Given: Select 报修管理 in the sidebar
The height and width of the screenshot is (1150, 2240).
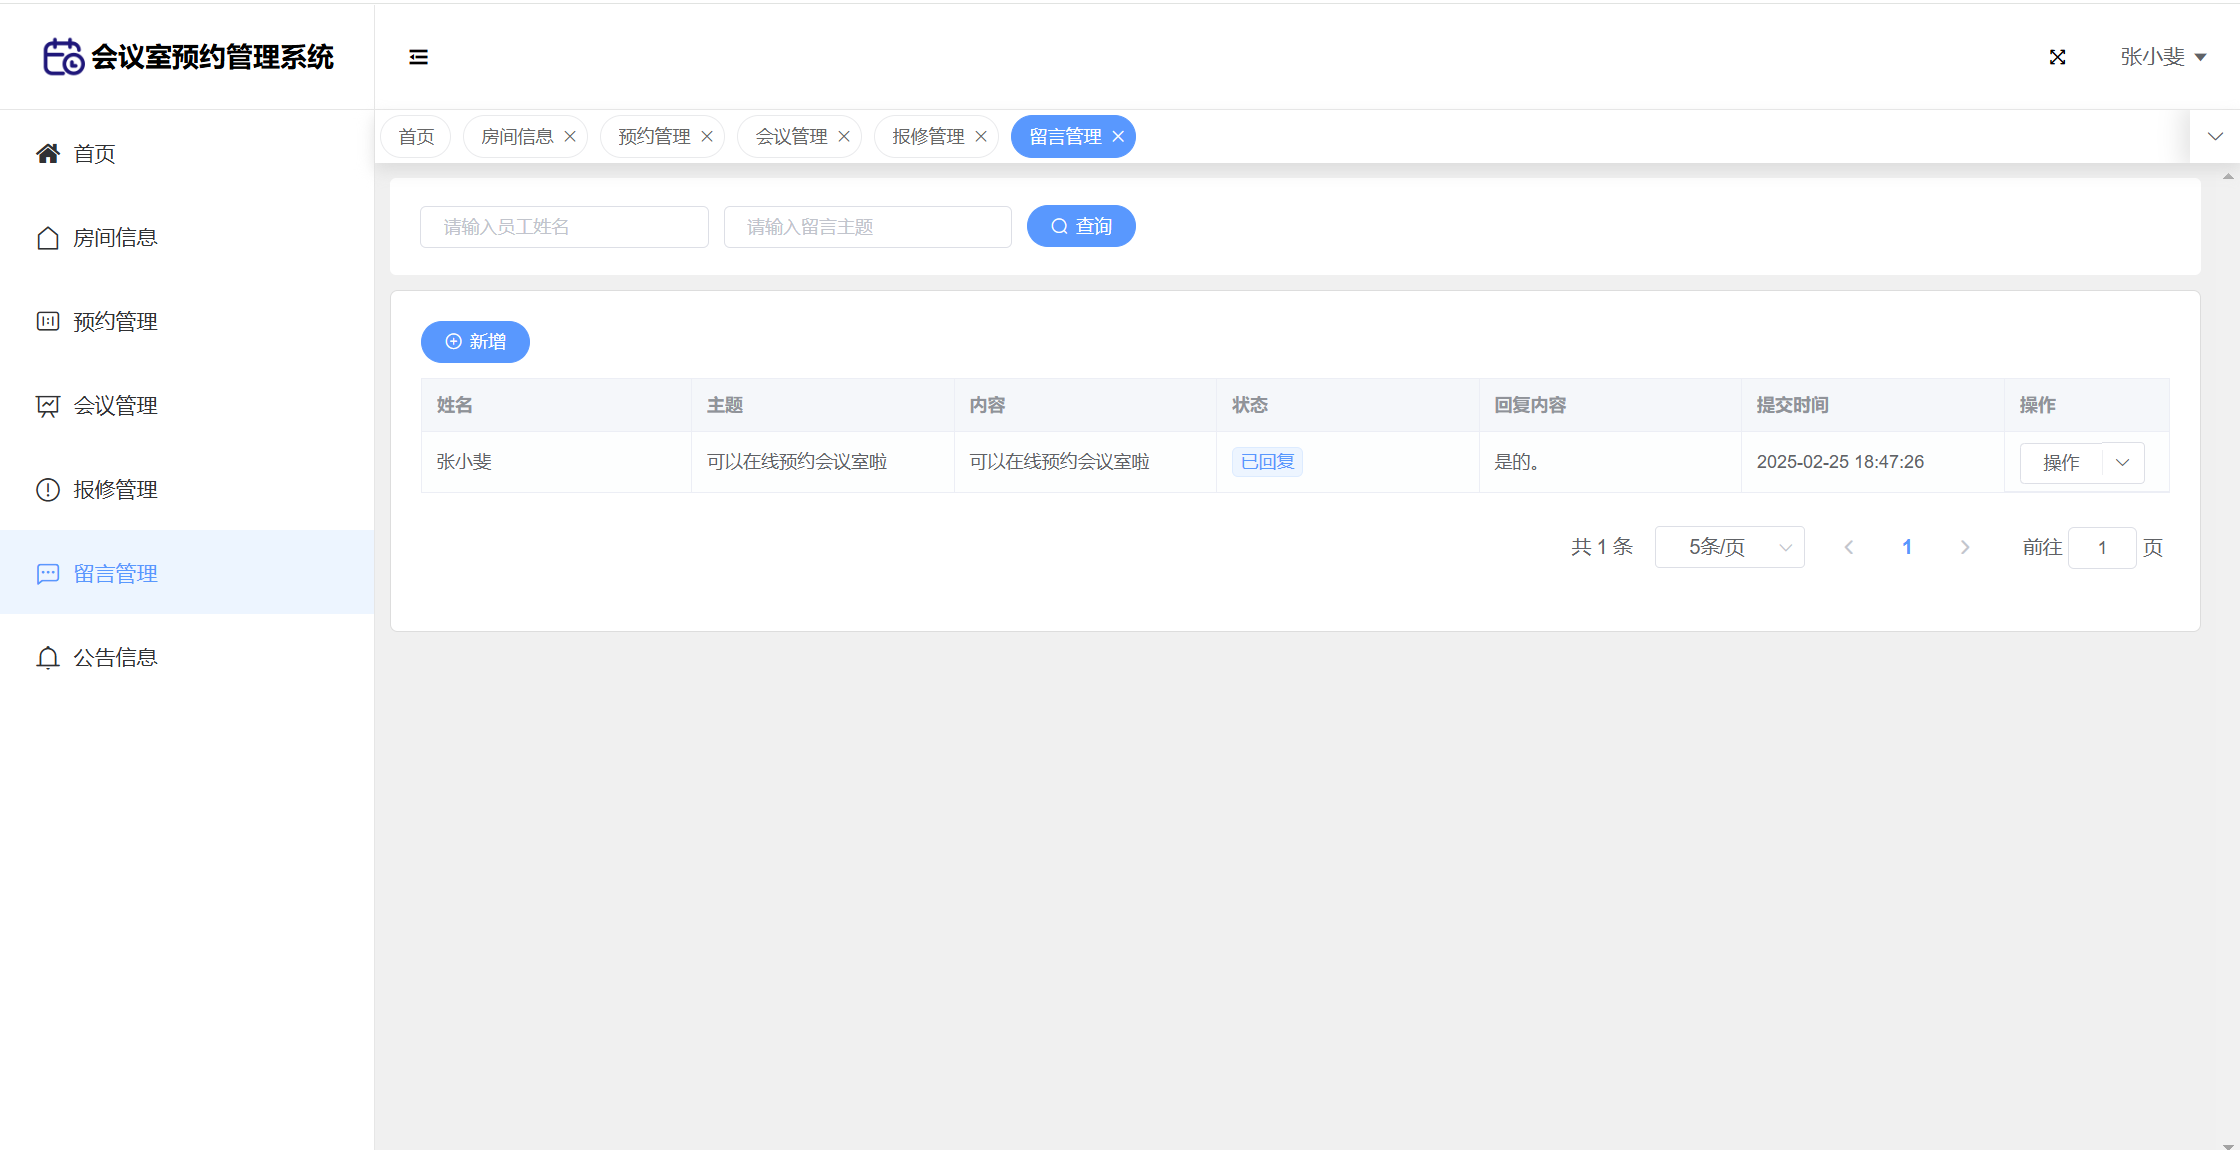Looking at the screenshot, I should pos(114,490).
